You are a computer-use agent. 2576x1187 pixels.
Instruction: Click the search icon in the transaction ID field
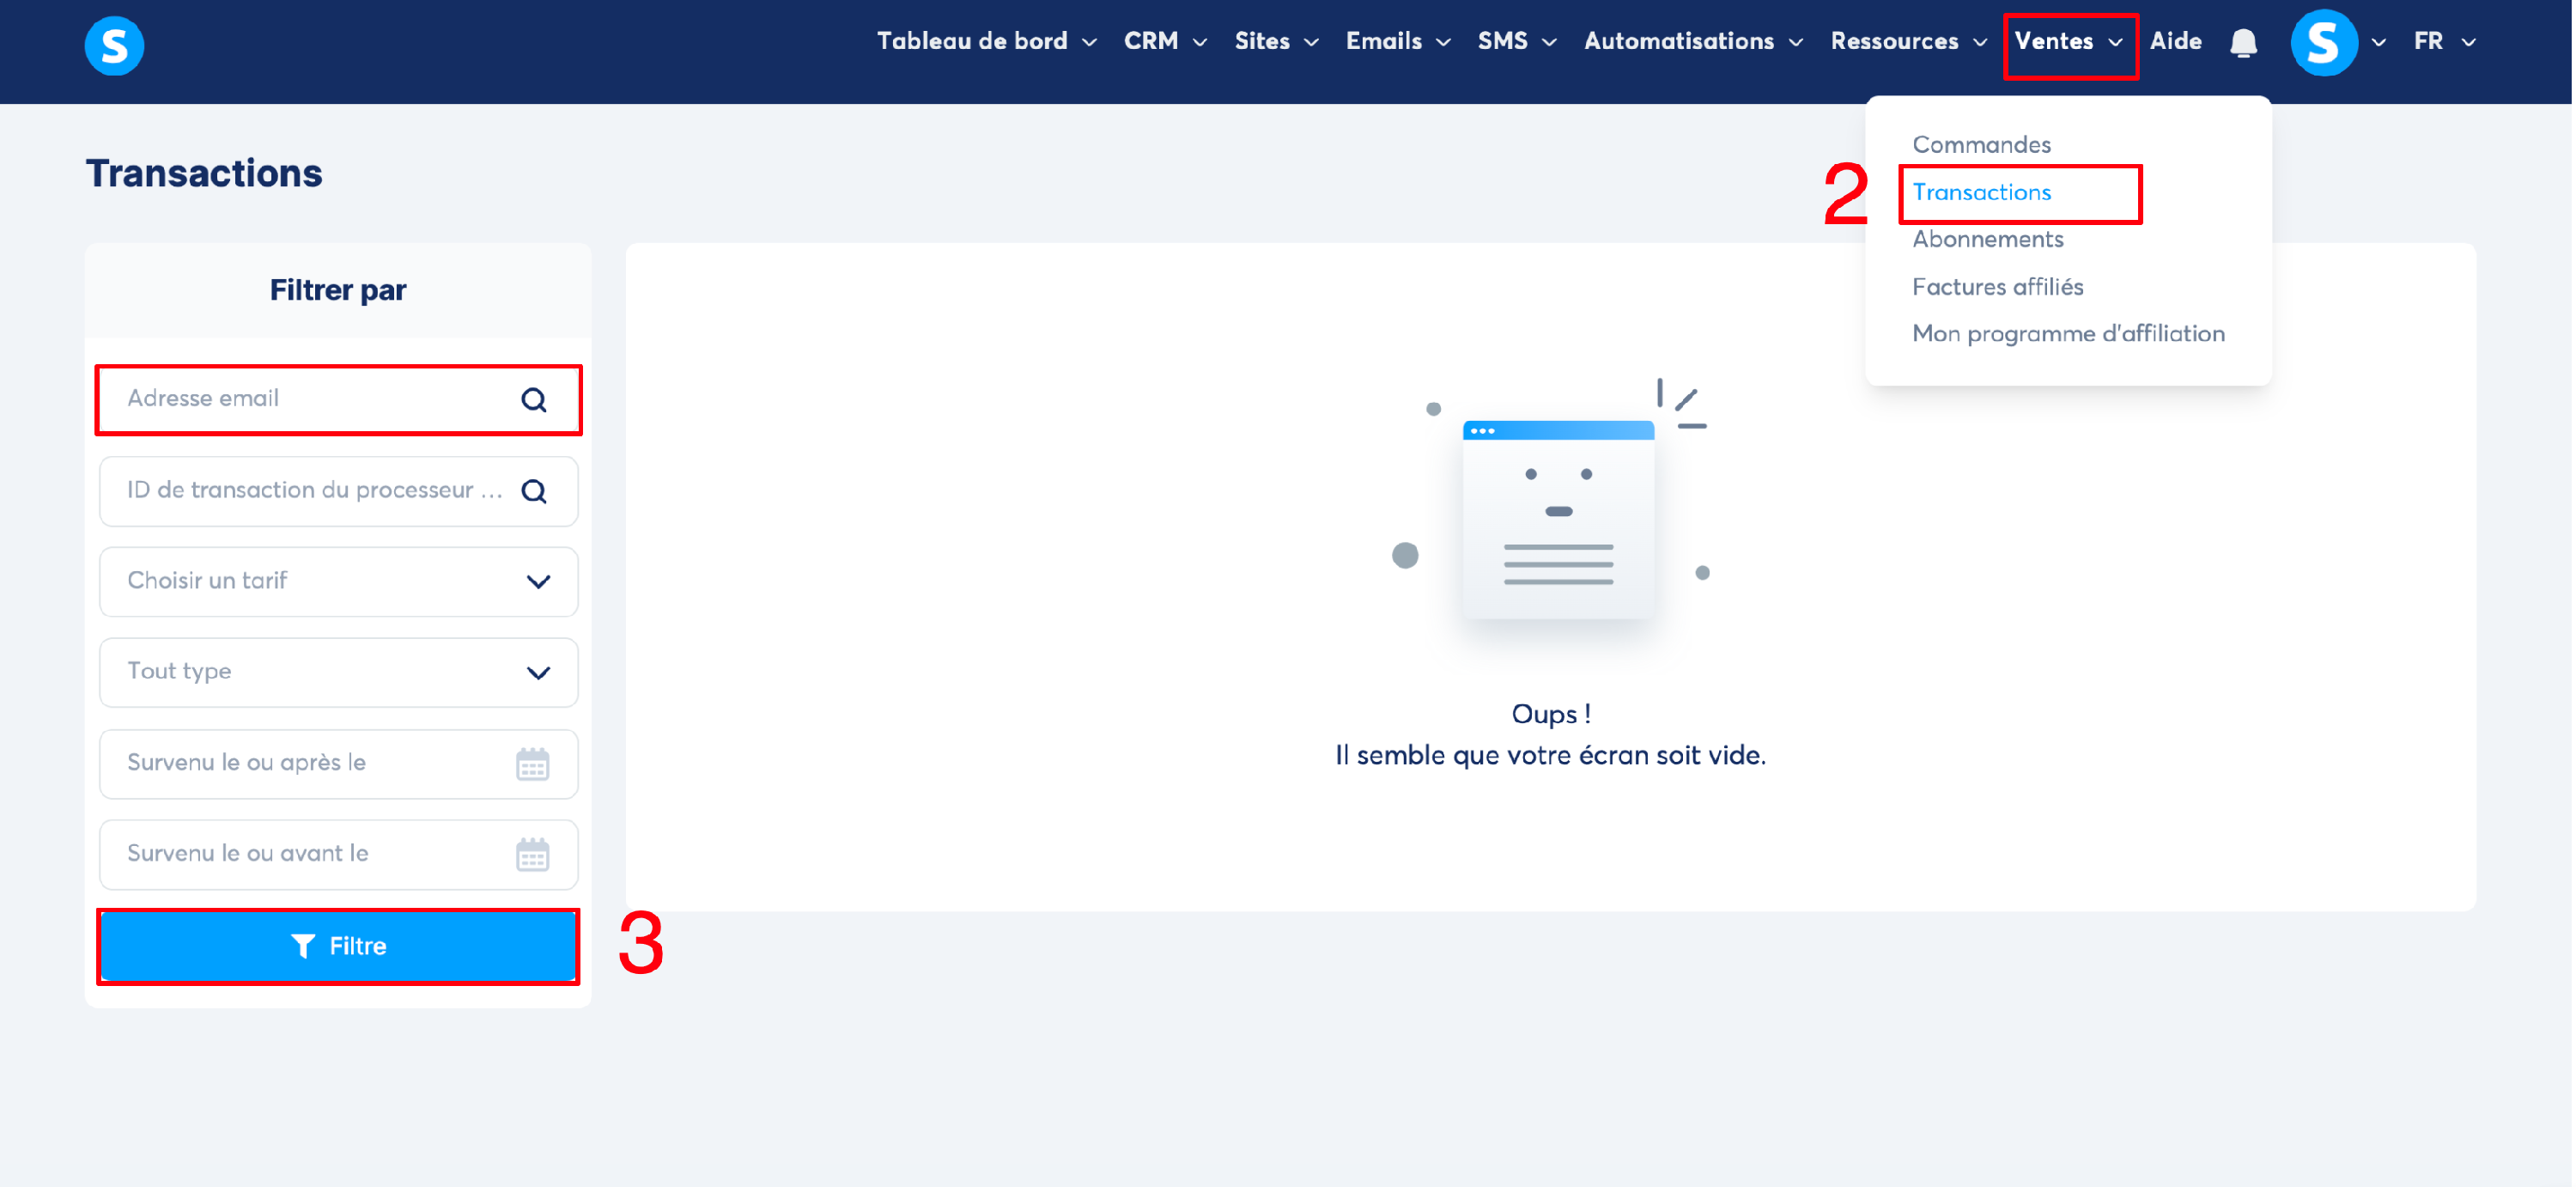coord(534,491)
